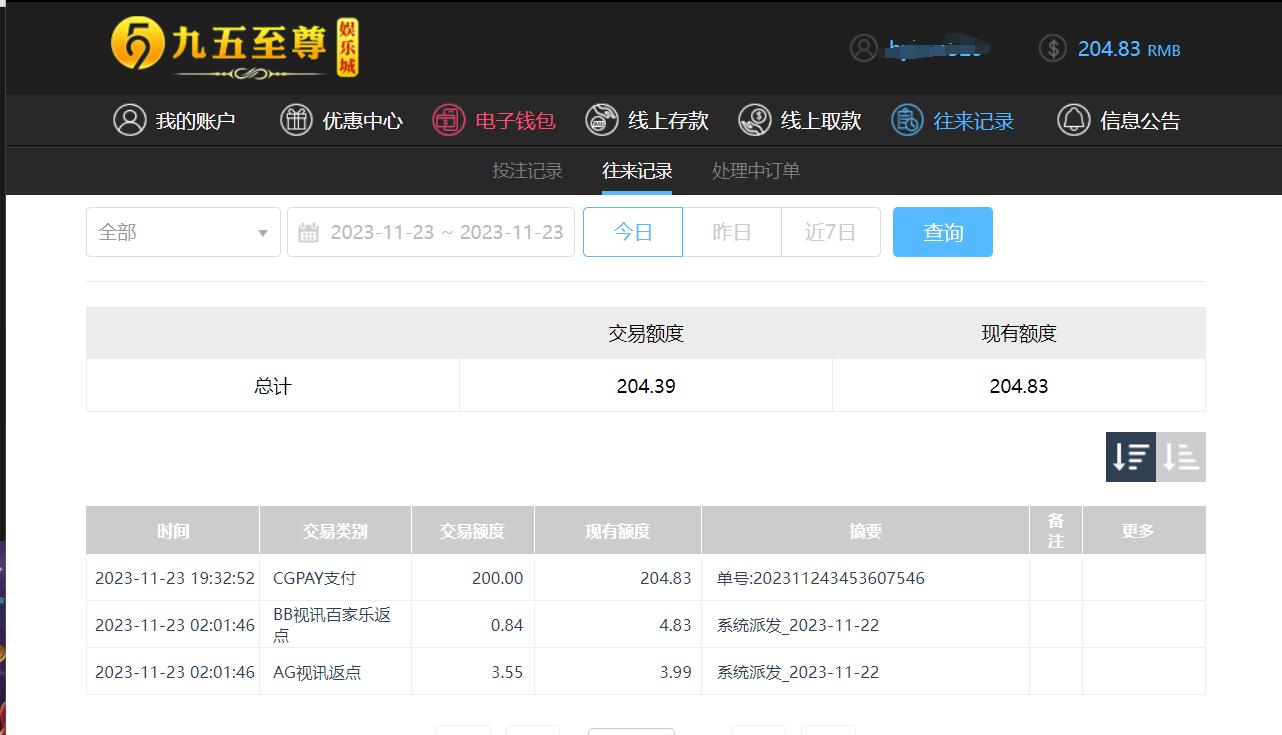The height and width of the screenshot is (735, 1282).
Task: Click 系统派发_2023-11-22 in AG视讯返点 row
Action: coord(798,672)
